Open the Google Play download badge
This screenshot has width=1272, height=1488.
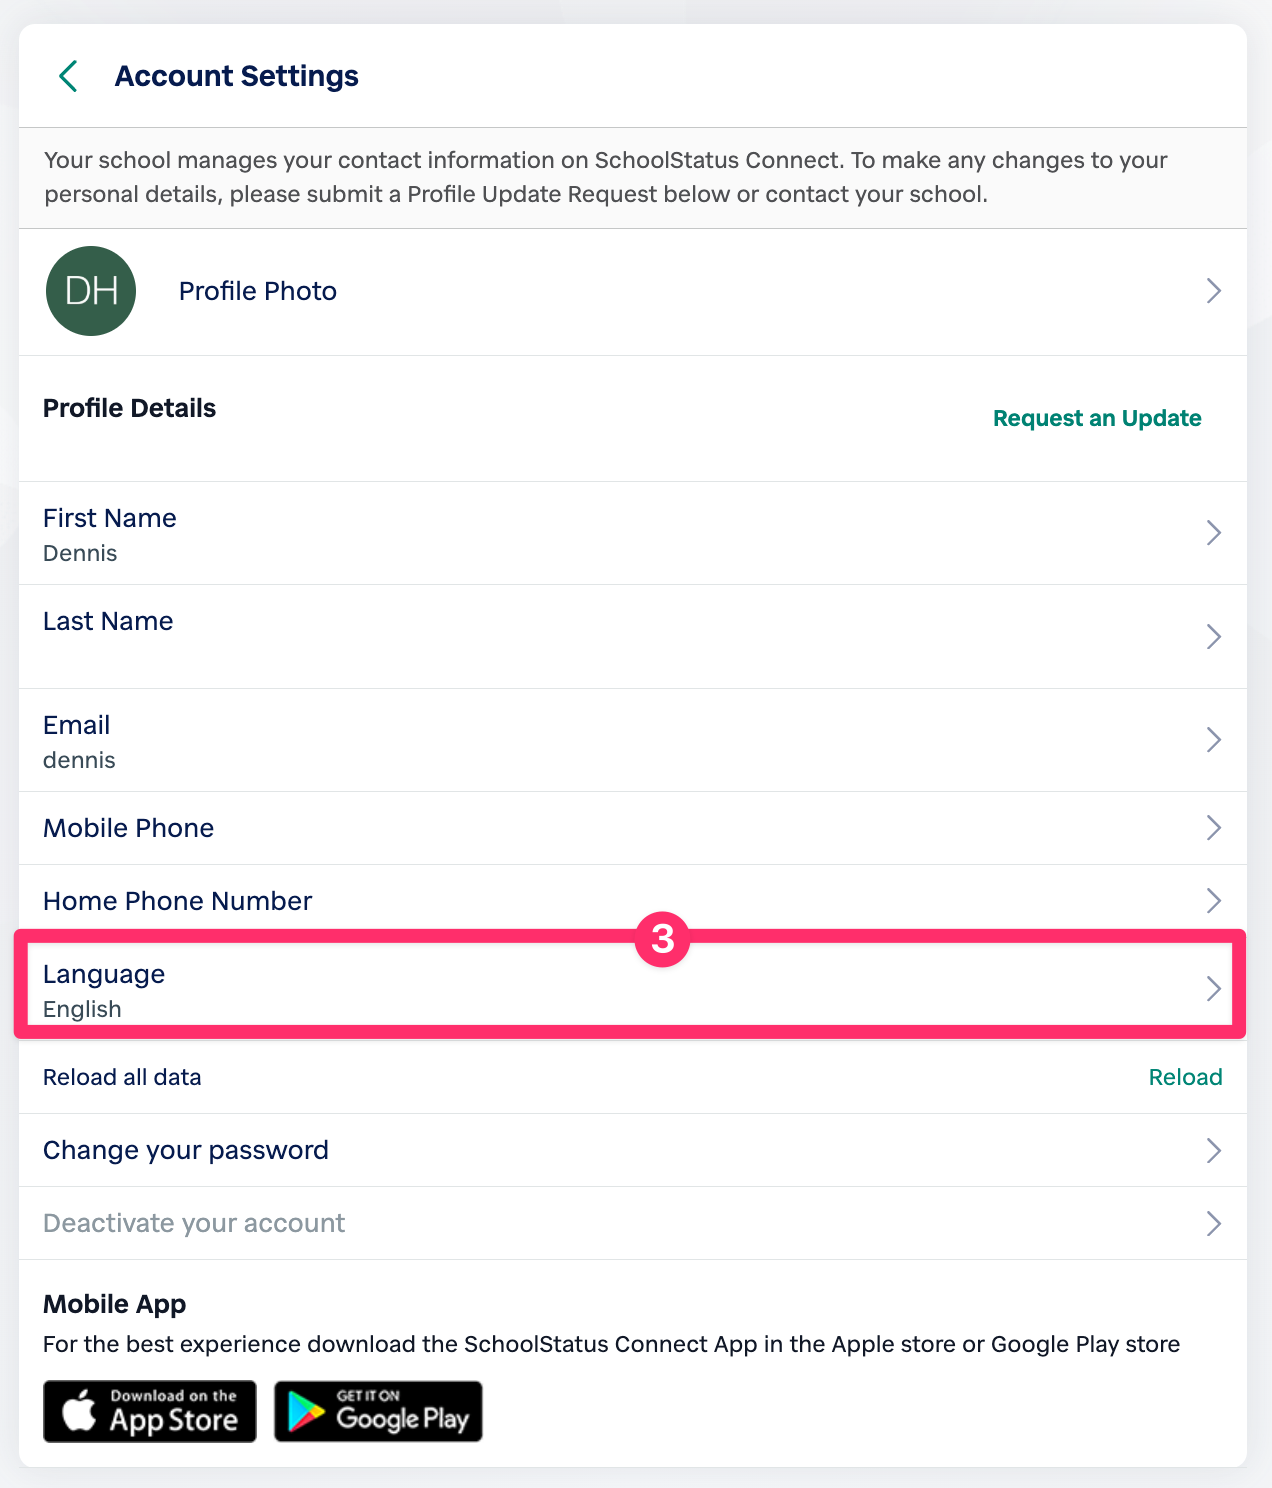click(x=378, y=1411)
